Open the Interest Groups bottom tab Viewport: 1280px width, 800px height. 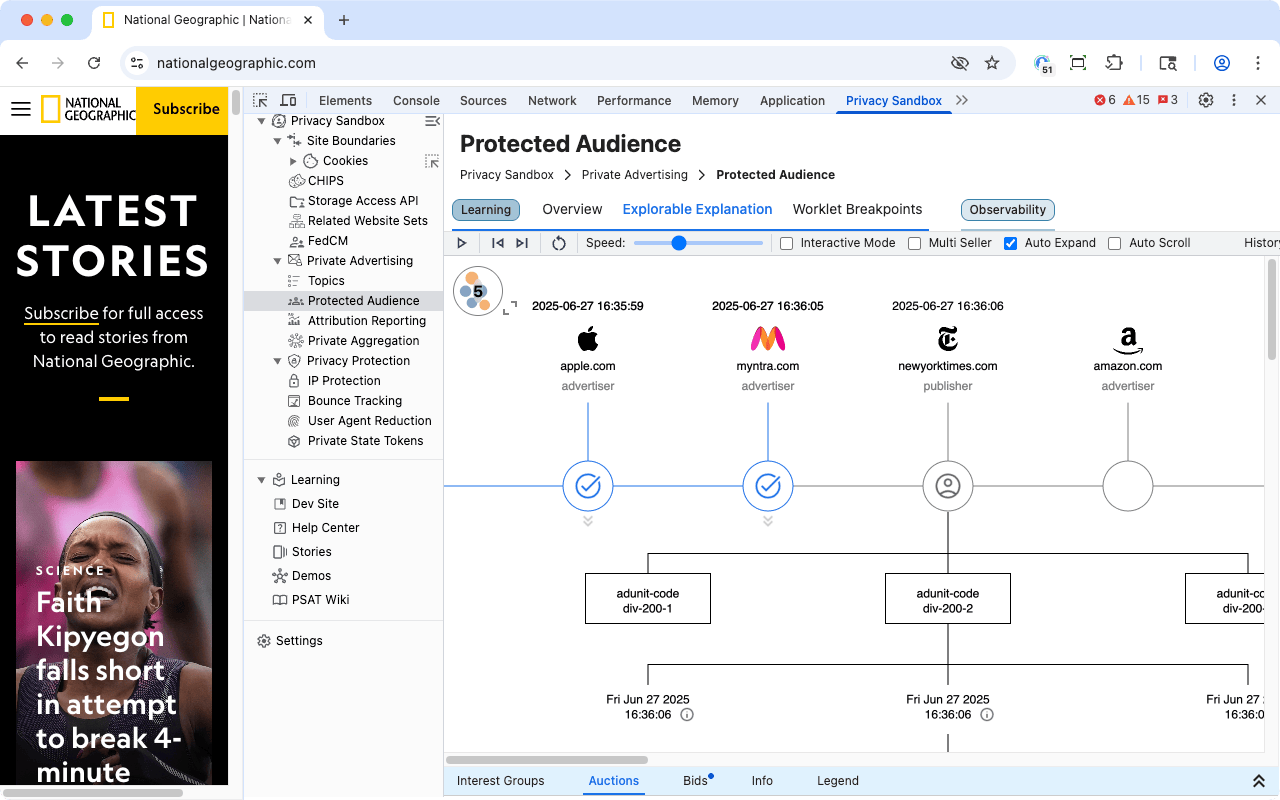coord(501,781)
